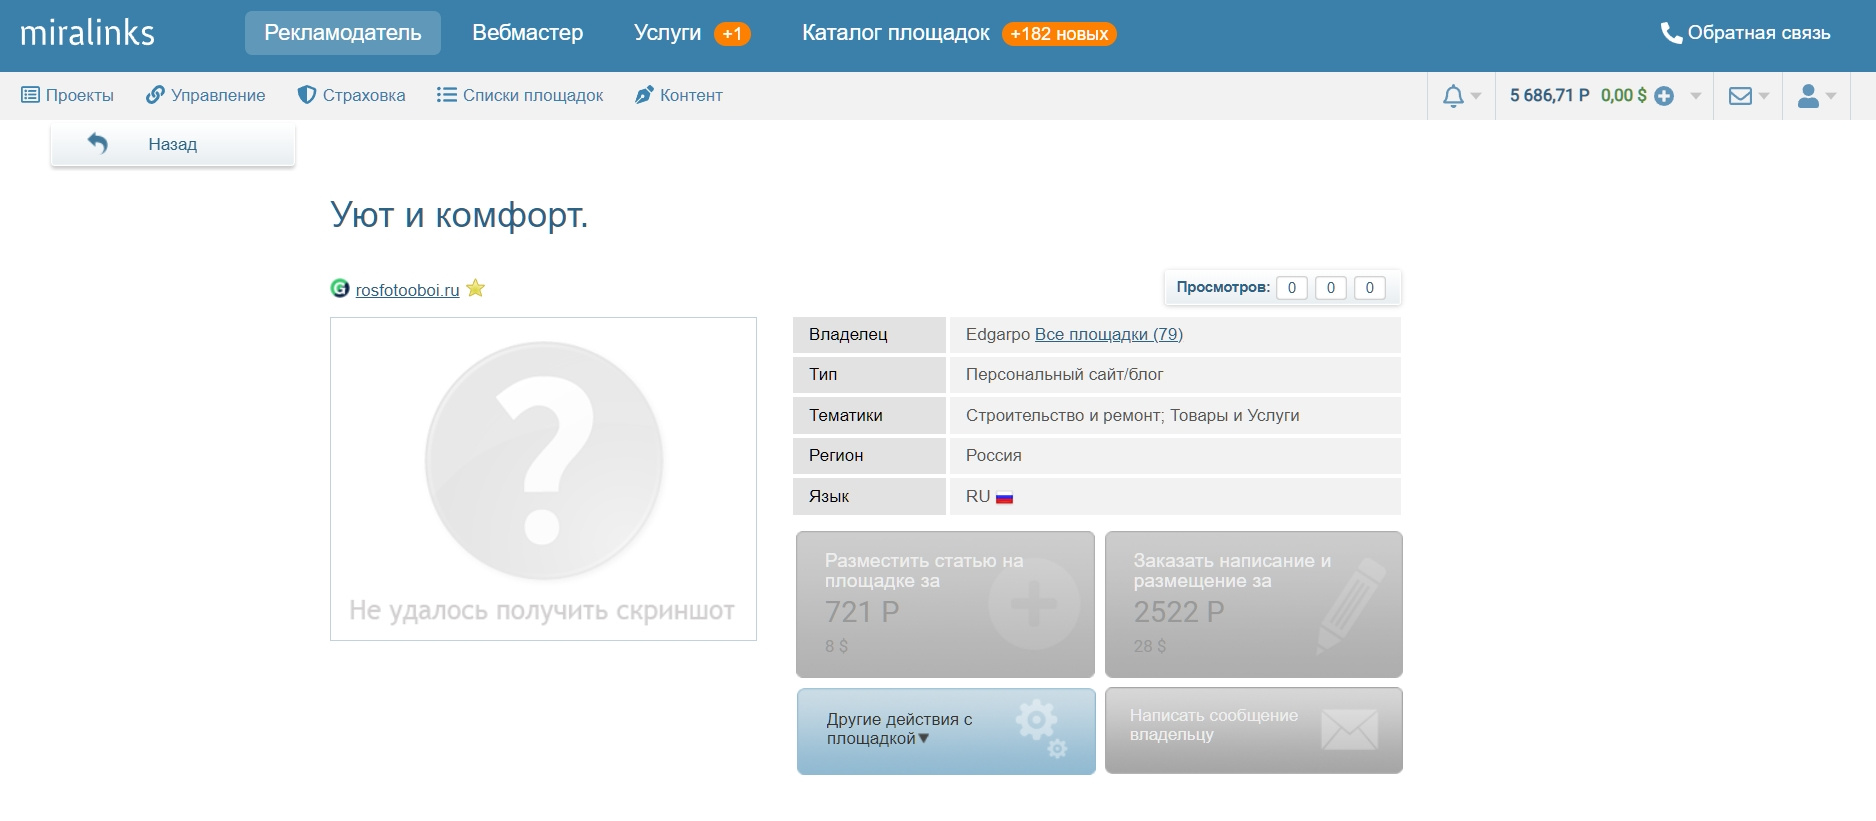The image size is (1876, 821).
Task: Open the user profile icon
Action: click(x=1808, y=96)
